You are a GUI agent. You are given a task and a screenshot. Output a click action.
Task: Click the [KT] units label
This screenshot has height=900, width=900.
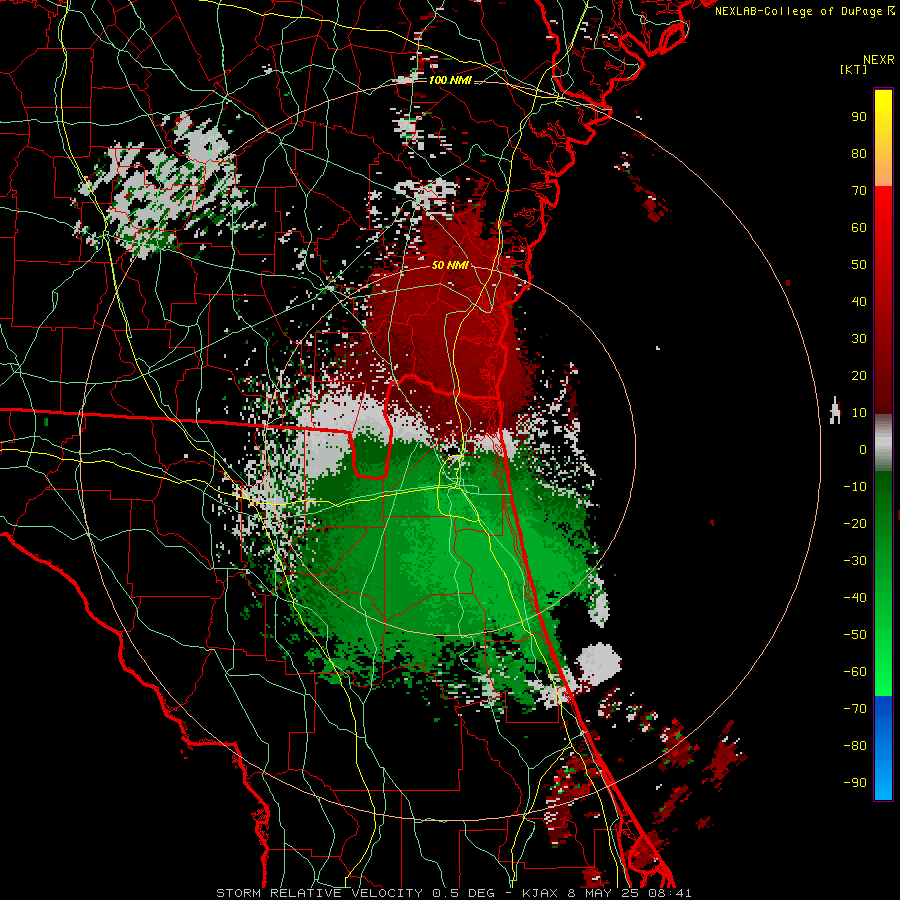point(853,69)
